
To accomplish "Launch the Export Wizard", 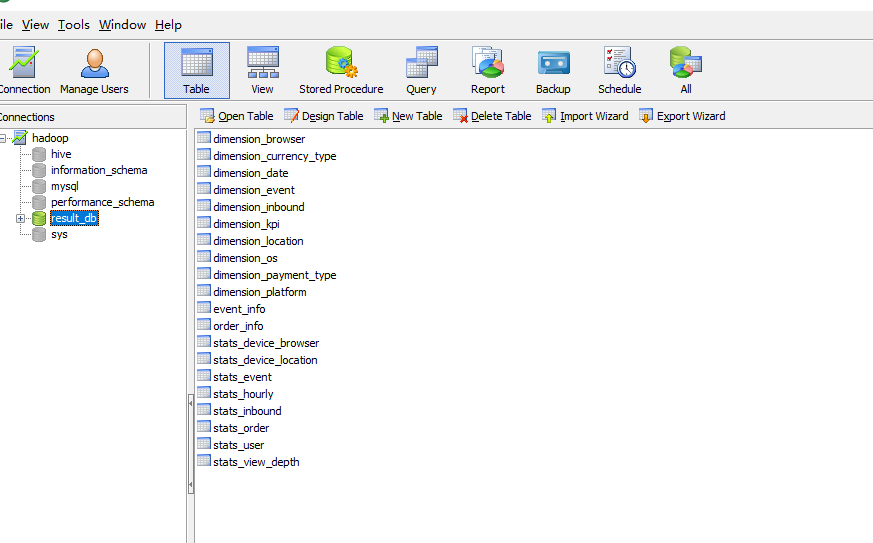I will [683, 116].
